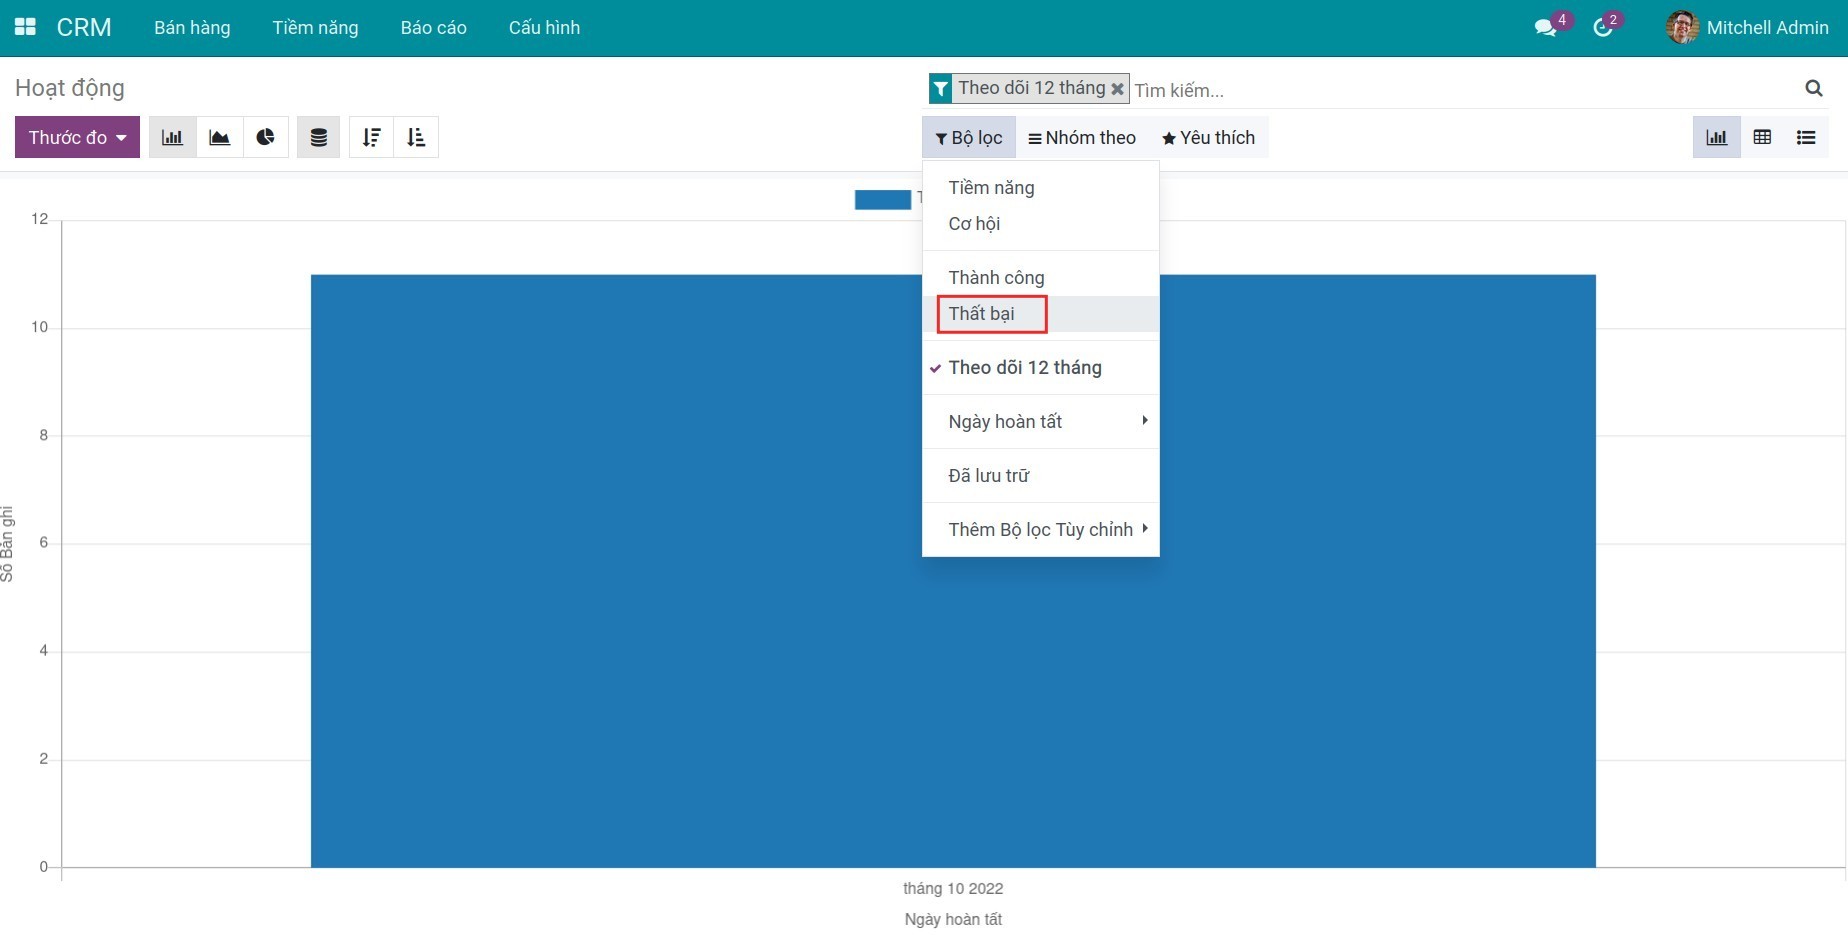Viewport: 1848px width, 935px height.
Task: Toggle stacked chart display
Action: pyautogui.click(x=318, y=138)
